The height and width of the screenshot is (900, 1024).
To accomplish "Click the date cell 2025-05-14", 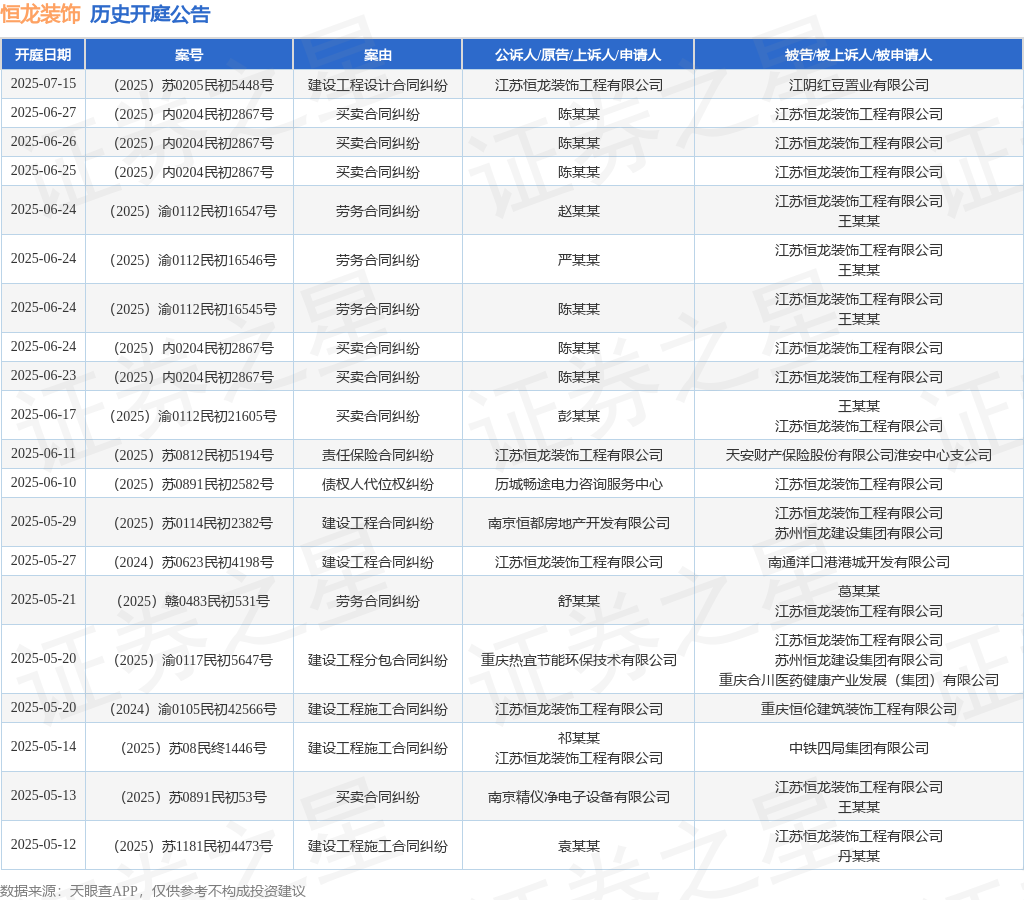I will 43,747.
